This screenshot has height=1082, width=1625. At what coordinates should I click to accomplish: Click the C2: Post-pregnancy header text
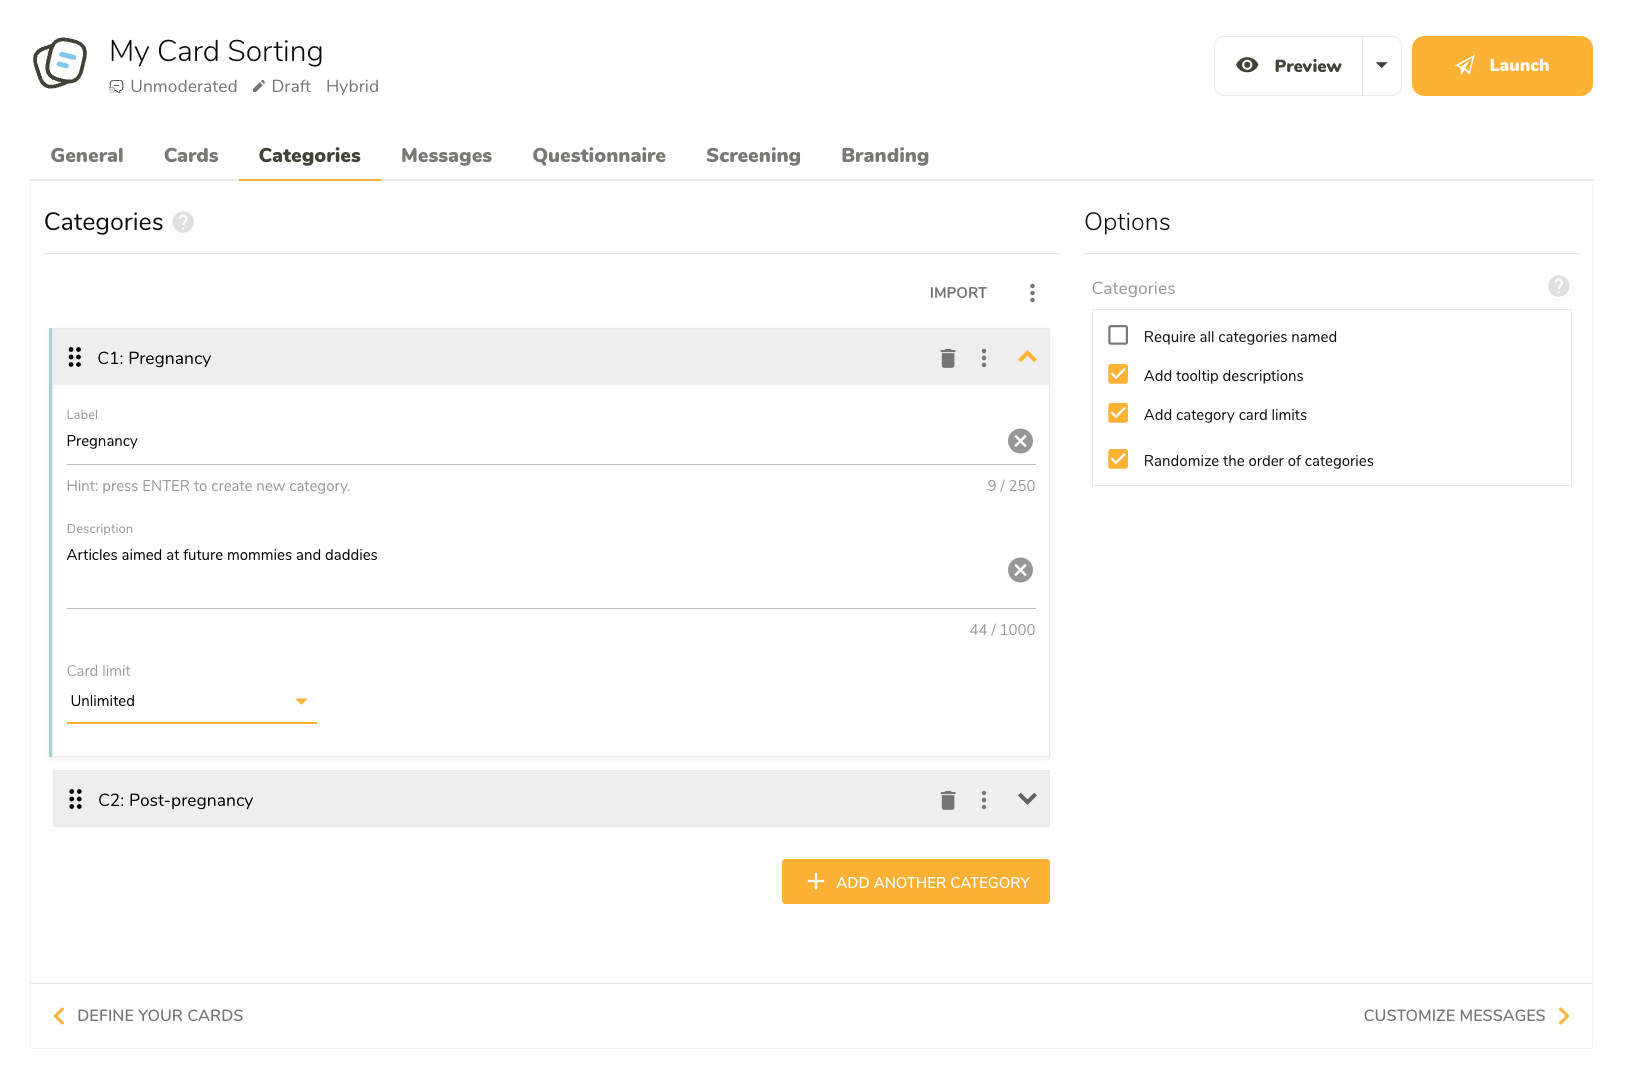(176, 800)
